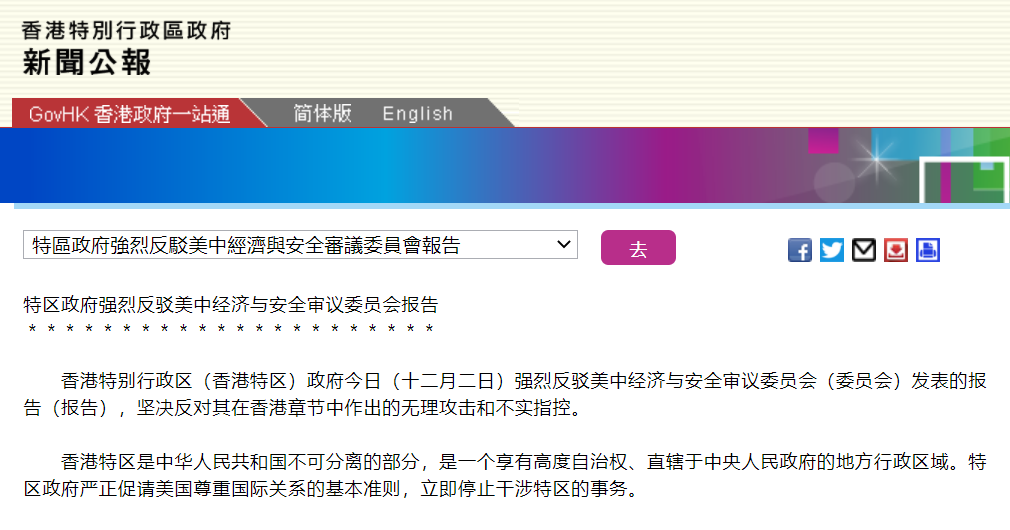Print the page using the printer icon

click(x=928, y=250)
